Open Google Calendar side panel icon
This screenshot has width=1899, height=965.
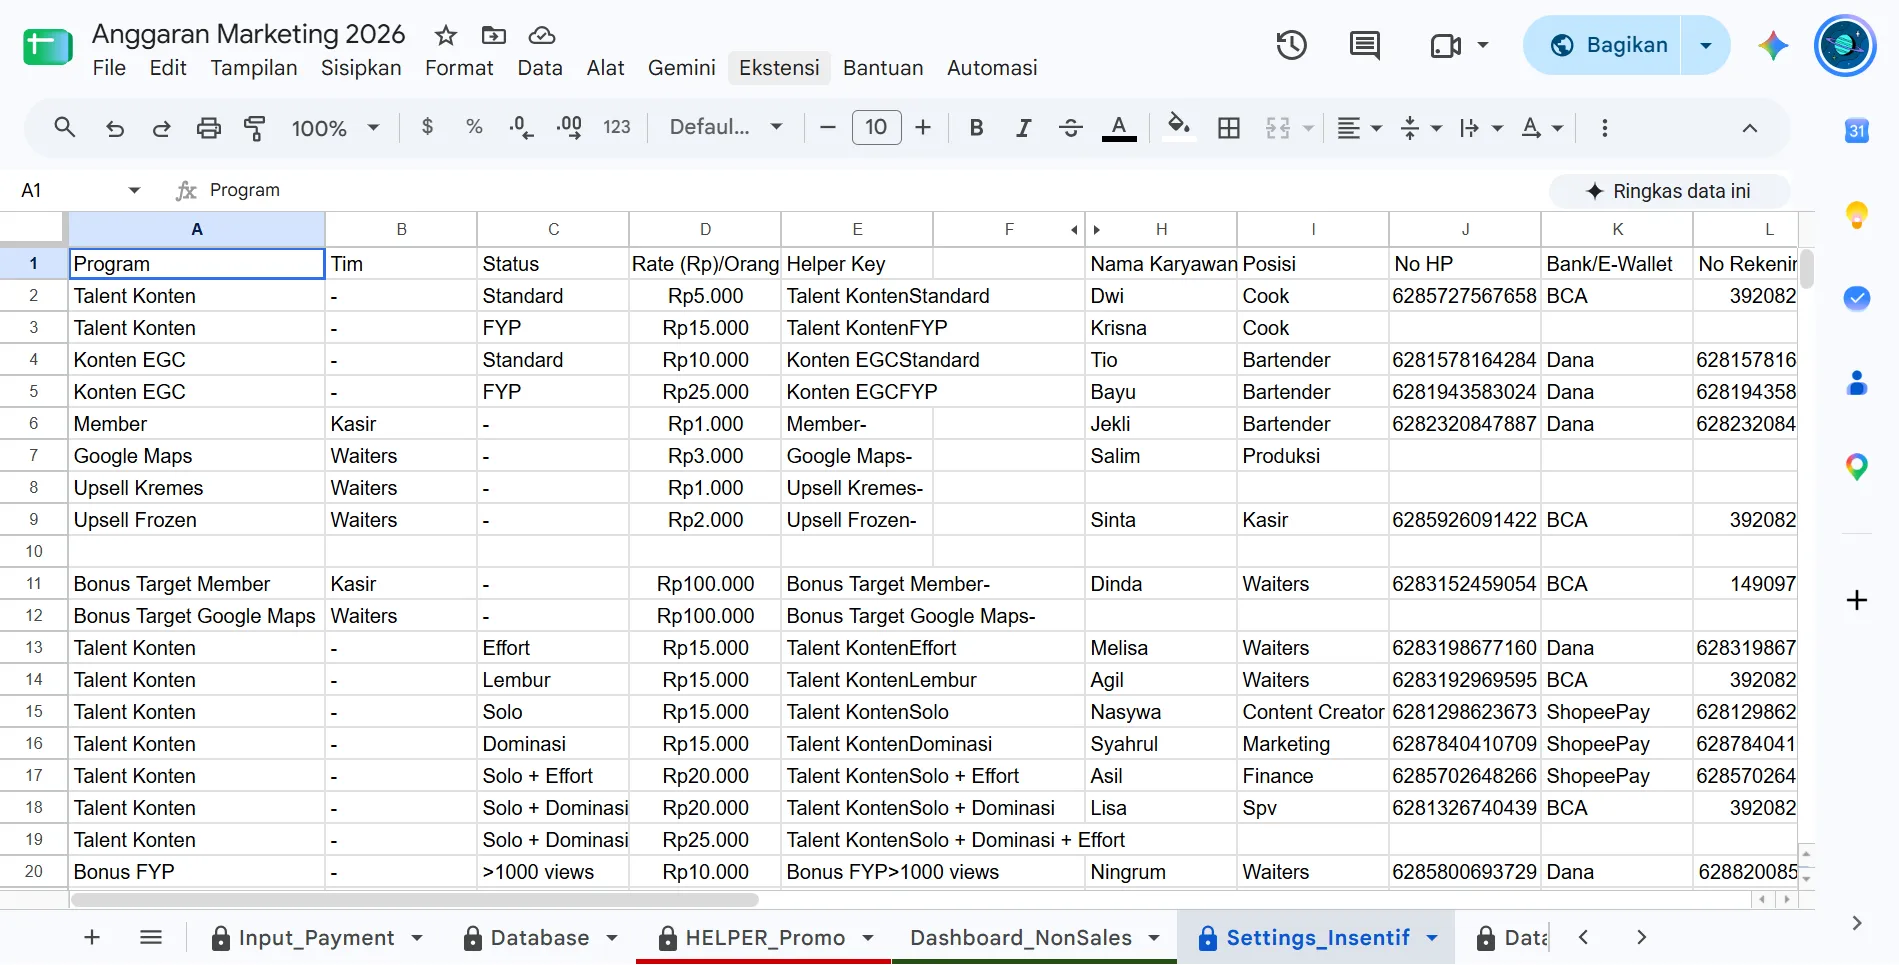[x=1856, y=131]
